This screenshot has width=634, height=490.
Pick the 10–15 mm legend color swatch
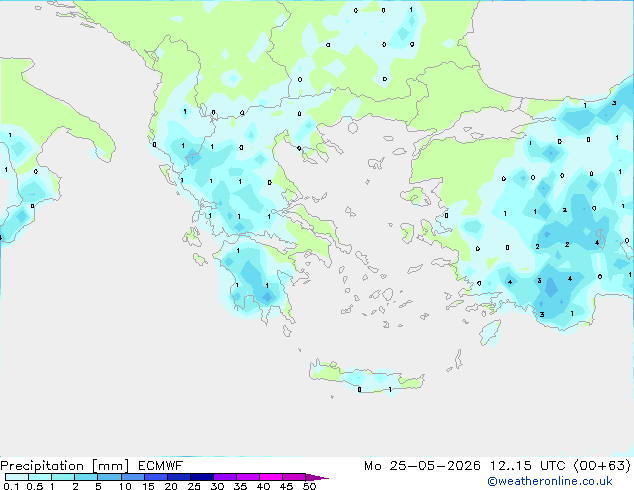[x=132, y=477]
